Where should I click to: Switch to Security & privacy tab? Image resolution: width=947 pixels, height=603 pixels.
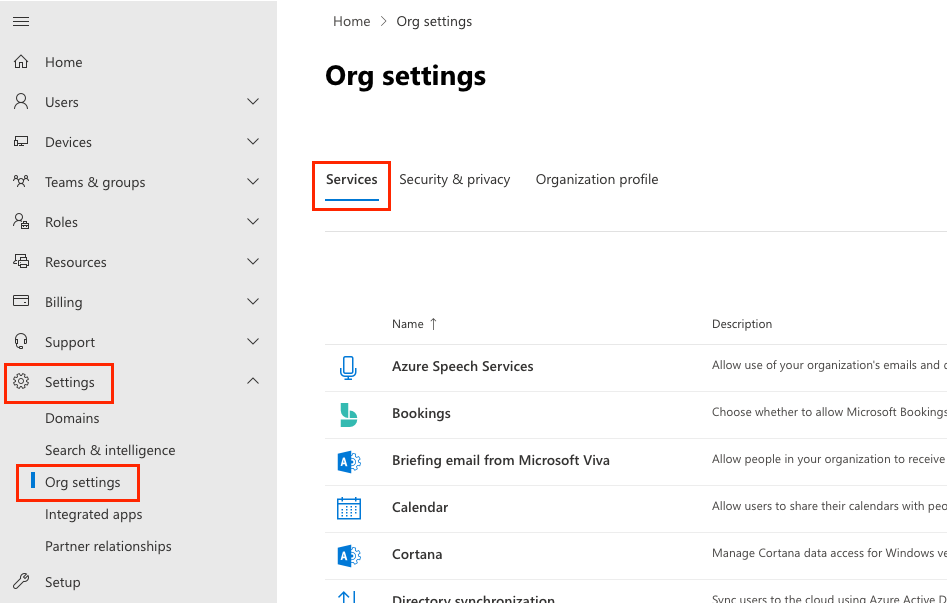(x=455, y=179)
